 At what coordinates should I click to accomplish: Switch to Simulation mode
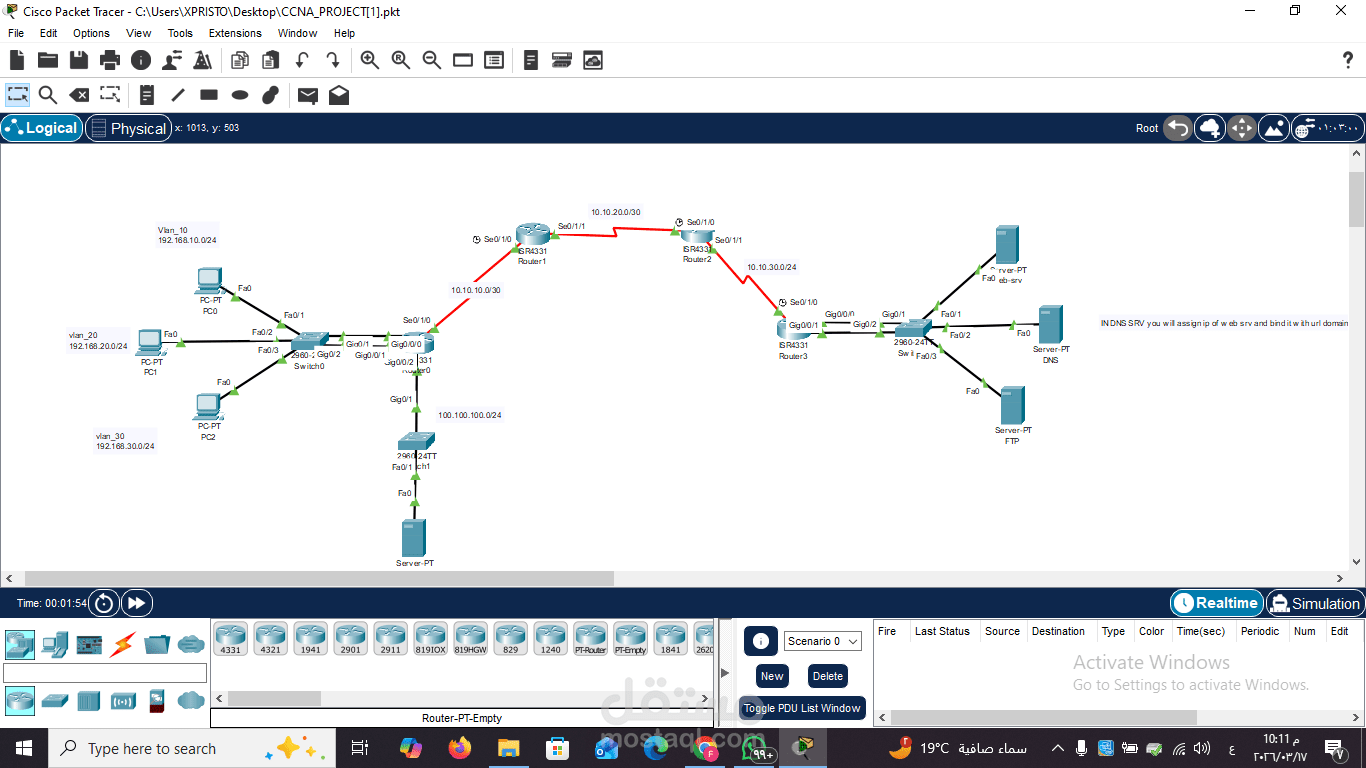1314,602
